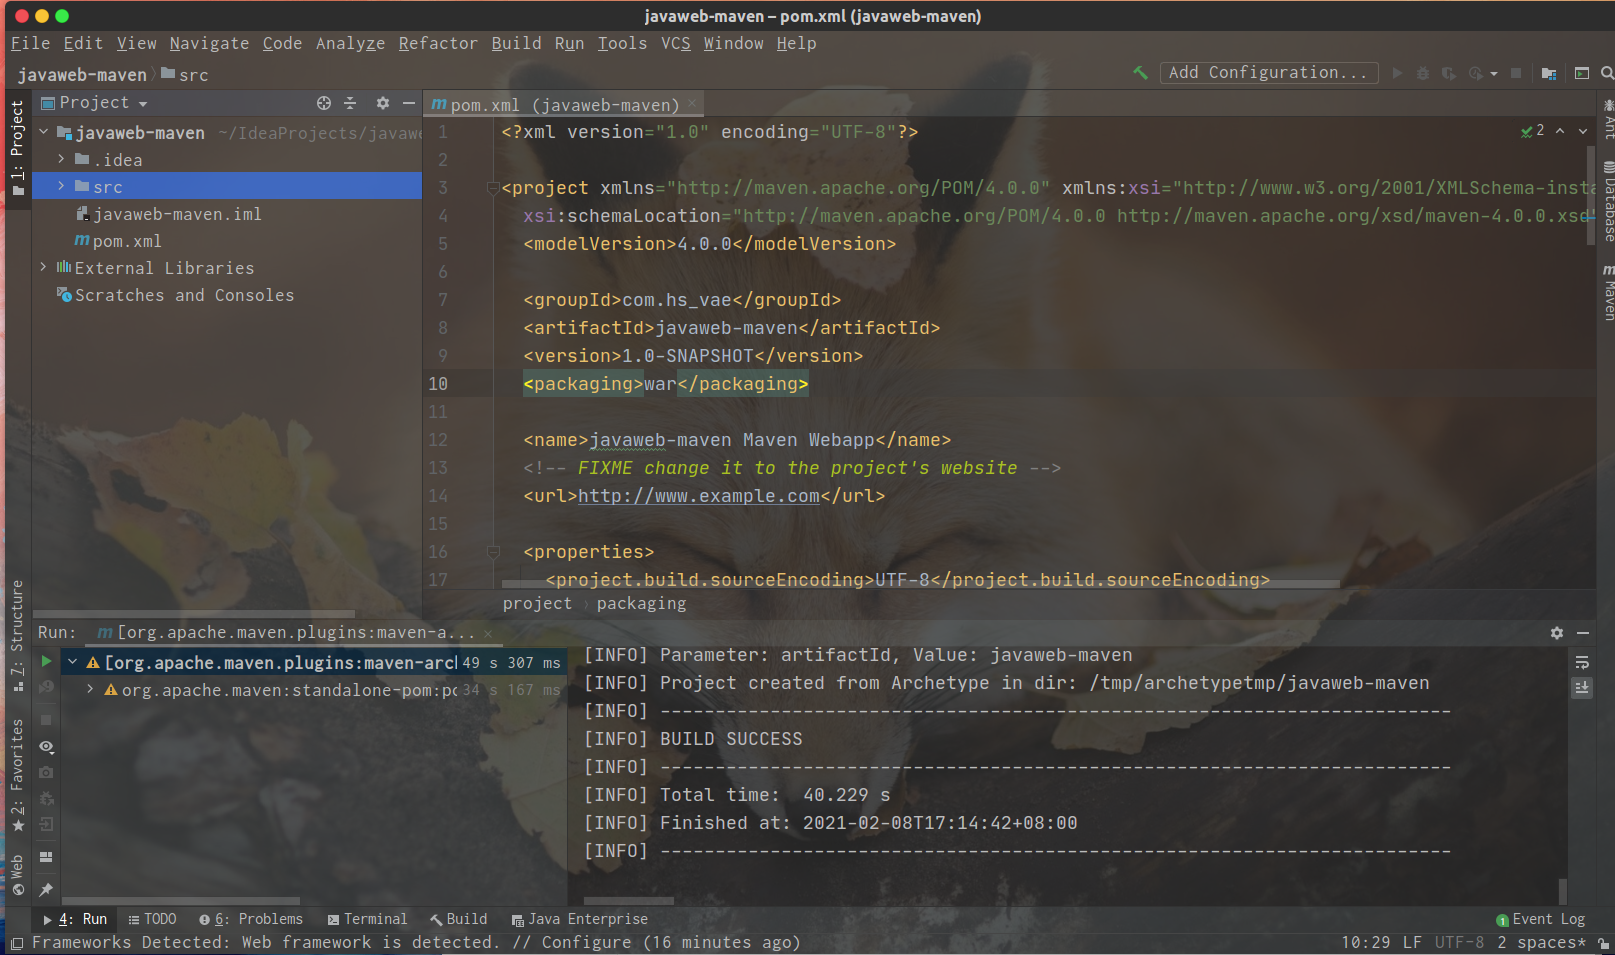This screenshot has width=1615, height=955.
Task: Toggle the Web tool window stripe
Action: point(16,876)
